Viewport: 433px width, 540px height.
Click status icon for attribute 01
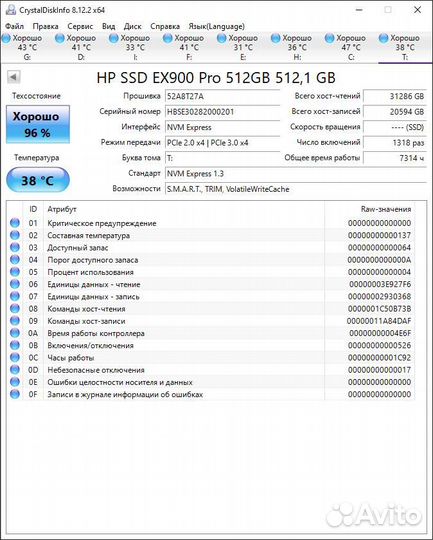15,223
